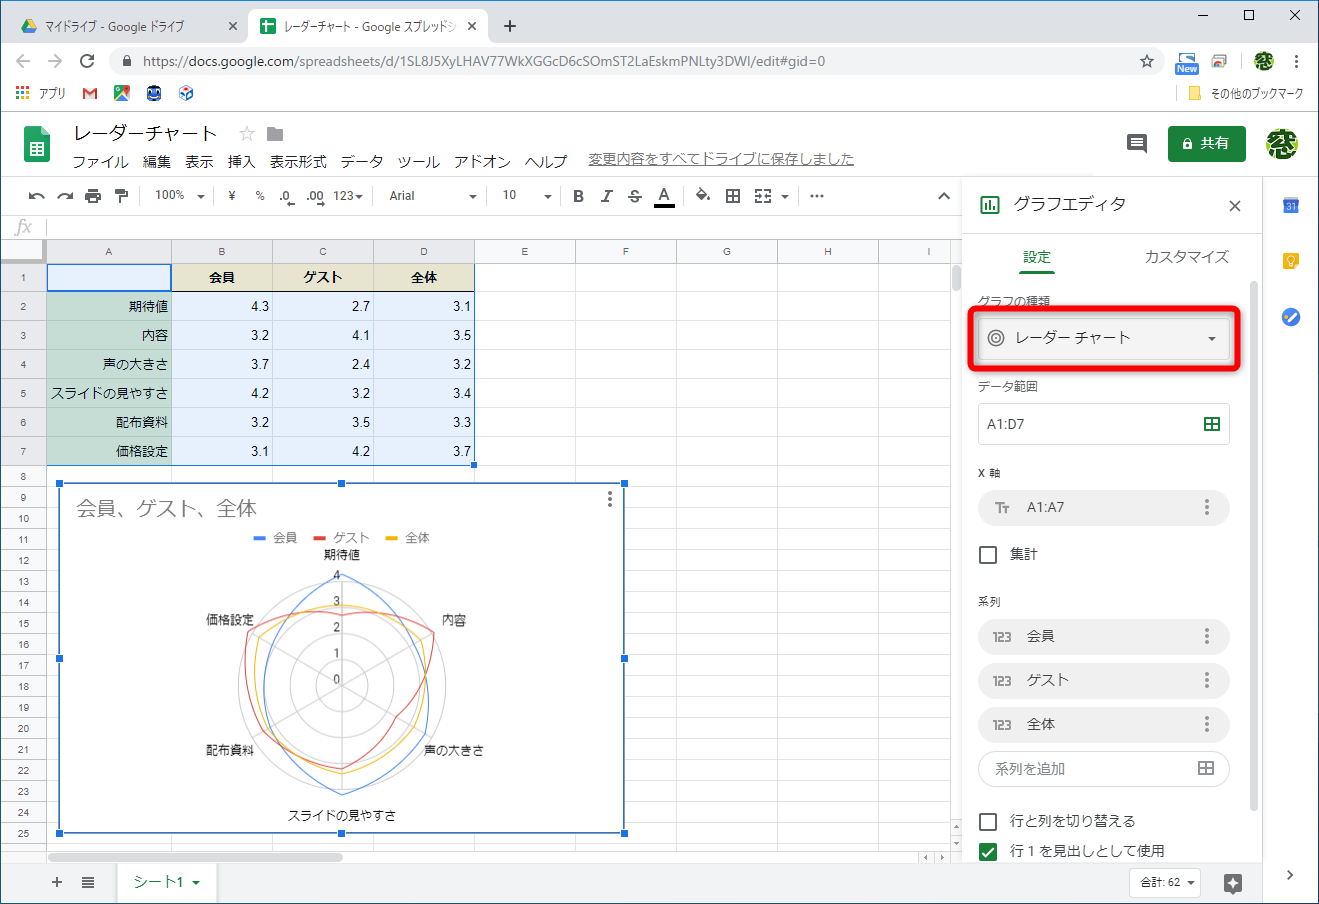
Task: Click the 共有 share button
Action: point(1206,143)
